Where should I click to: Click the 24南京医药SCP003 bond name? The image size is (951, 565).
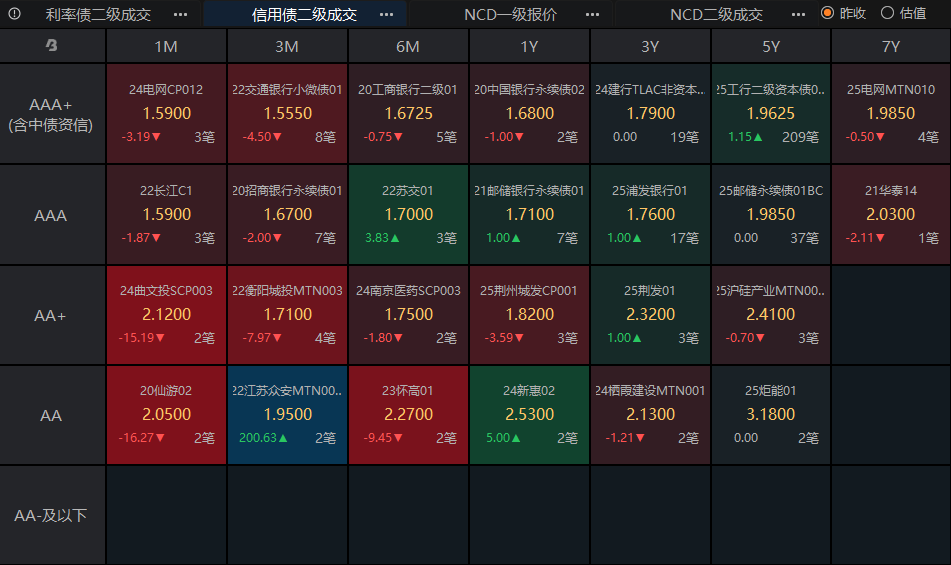point(408,291)
